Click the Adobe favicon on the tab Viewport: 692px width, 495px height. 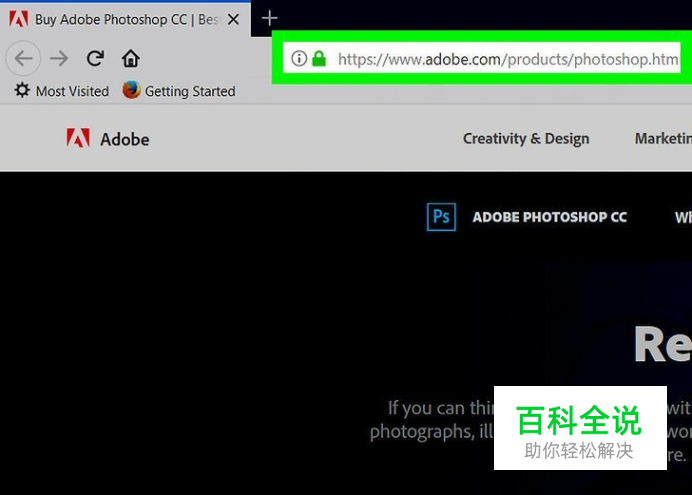(19, 19)
